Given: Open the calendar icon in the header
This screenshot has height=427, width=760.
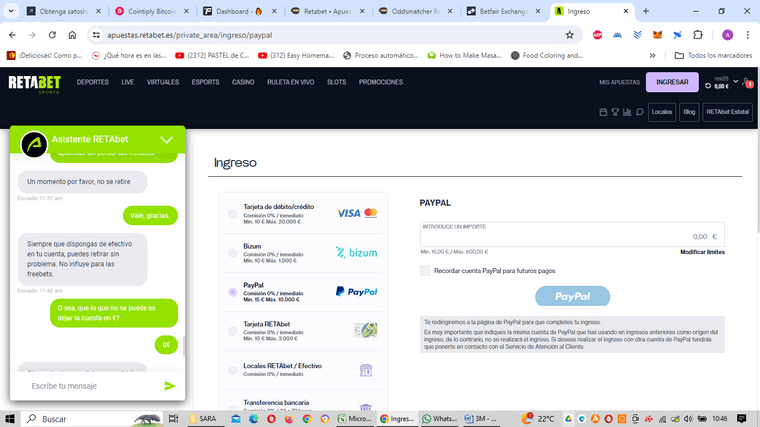Looking at the screenshot, I should pos(603,112).
